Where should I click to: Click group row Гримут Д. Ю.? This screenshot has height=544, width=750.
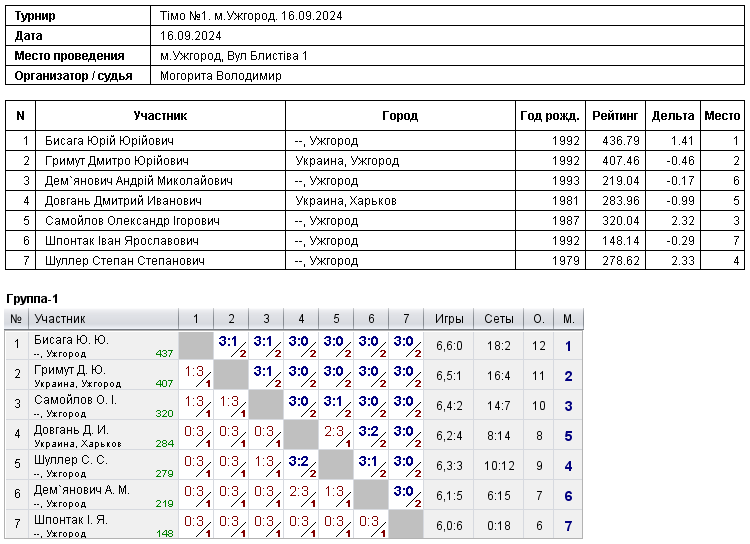[x=294, y=376]
